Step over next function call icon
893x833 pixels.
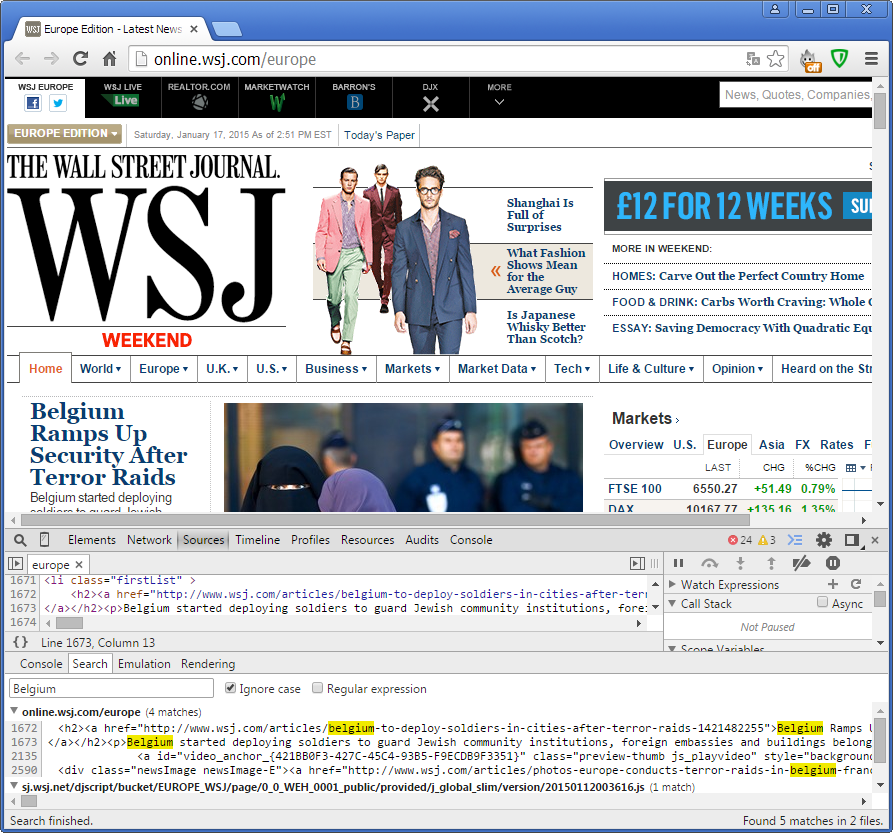(709, 563)
